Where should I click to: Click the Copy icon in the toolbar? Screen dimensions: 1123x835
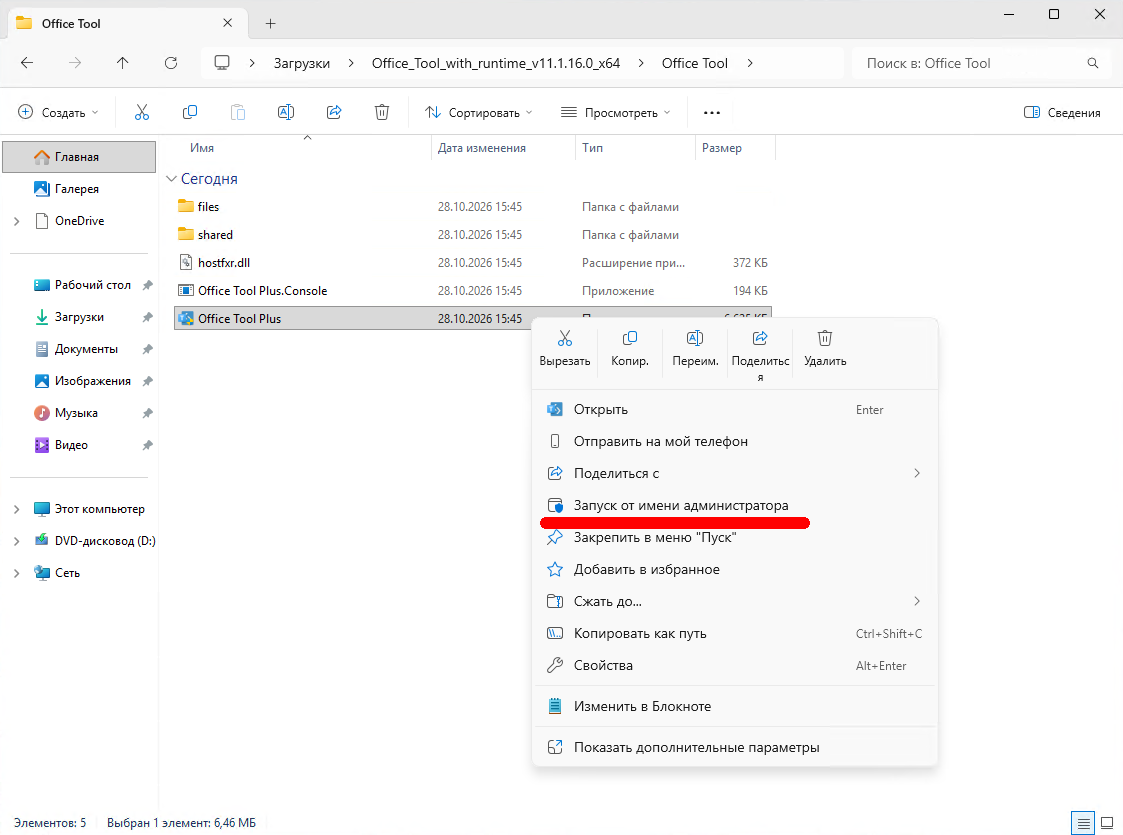(x=190, y=112)
